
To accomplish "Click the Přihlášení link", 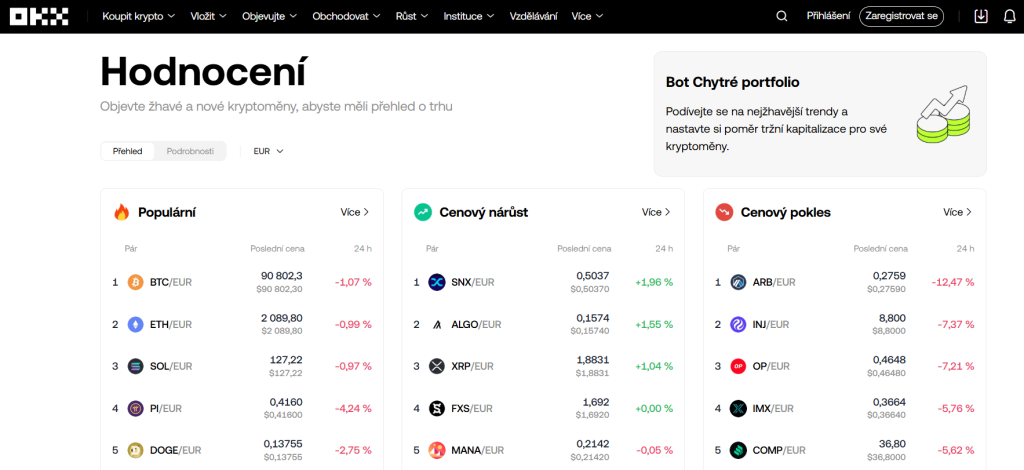I will tap(828, 16).
